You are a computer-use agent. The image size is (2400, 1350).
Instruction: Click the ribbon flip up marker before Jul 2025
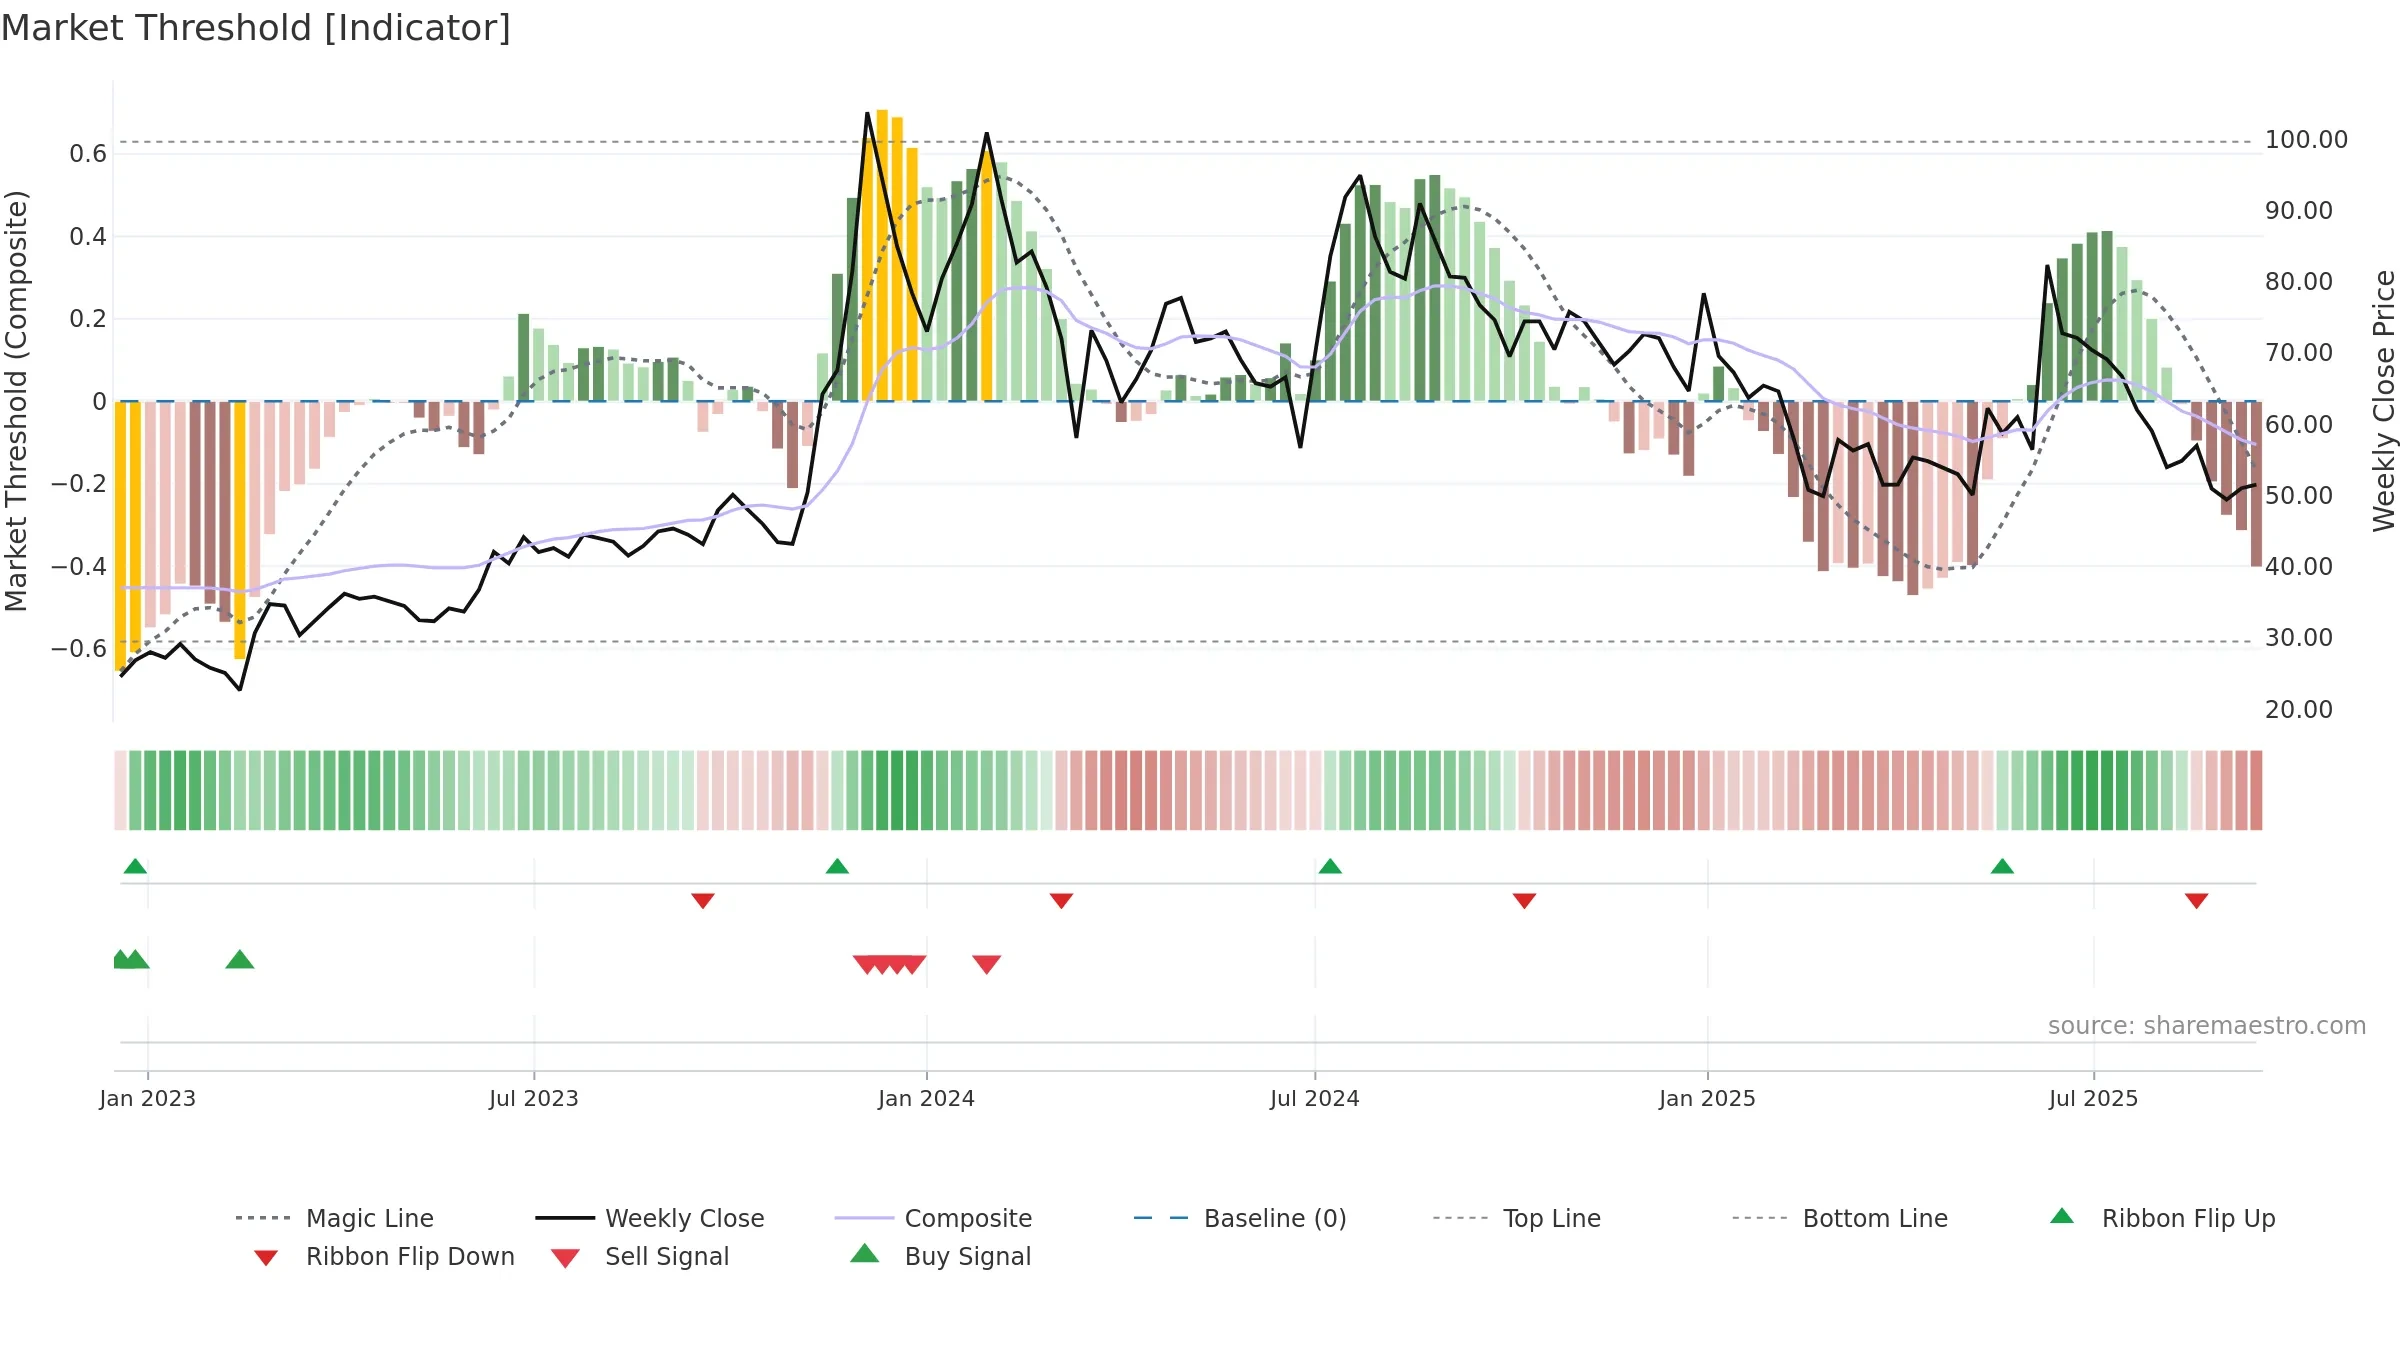point(2002,866)
